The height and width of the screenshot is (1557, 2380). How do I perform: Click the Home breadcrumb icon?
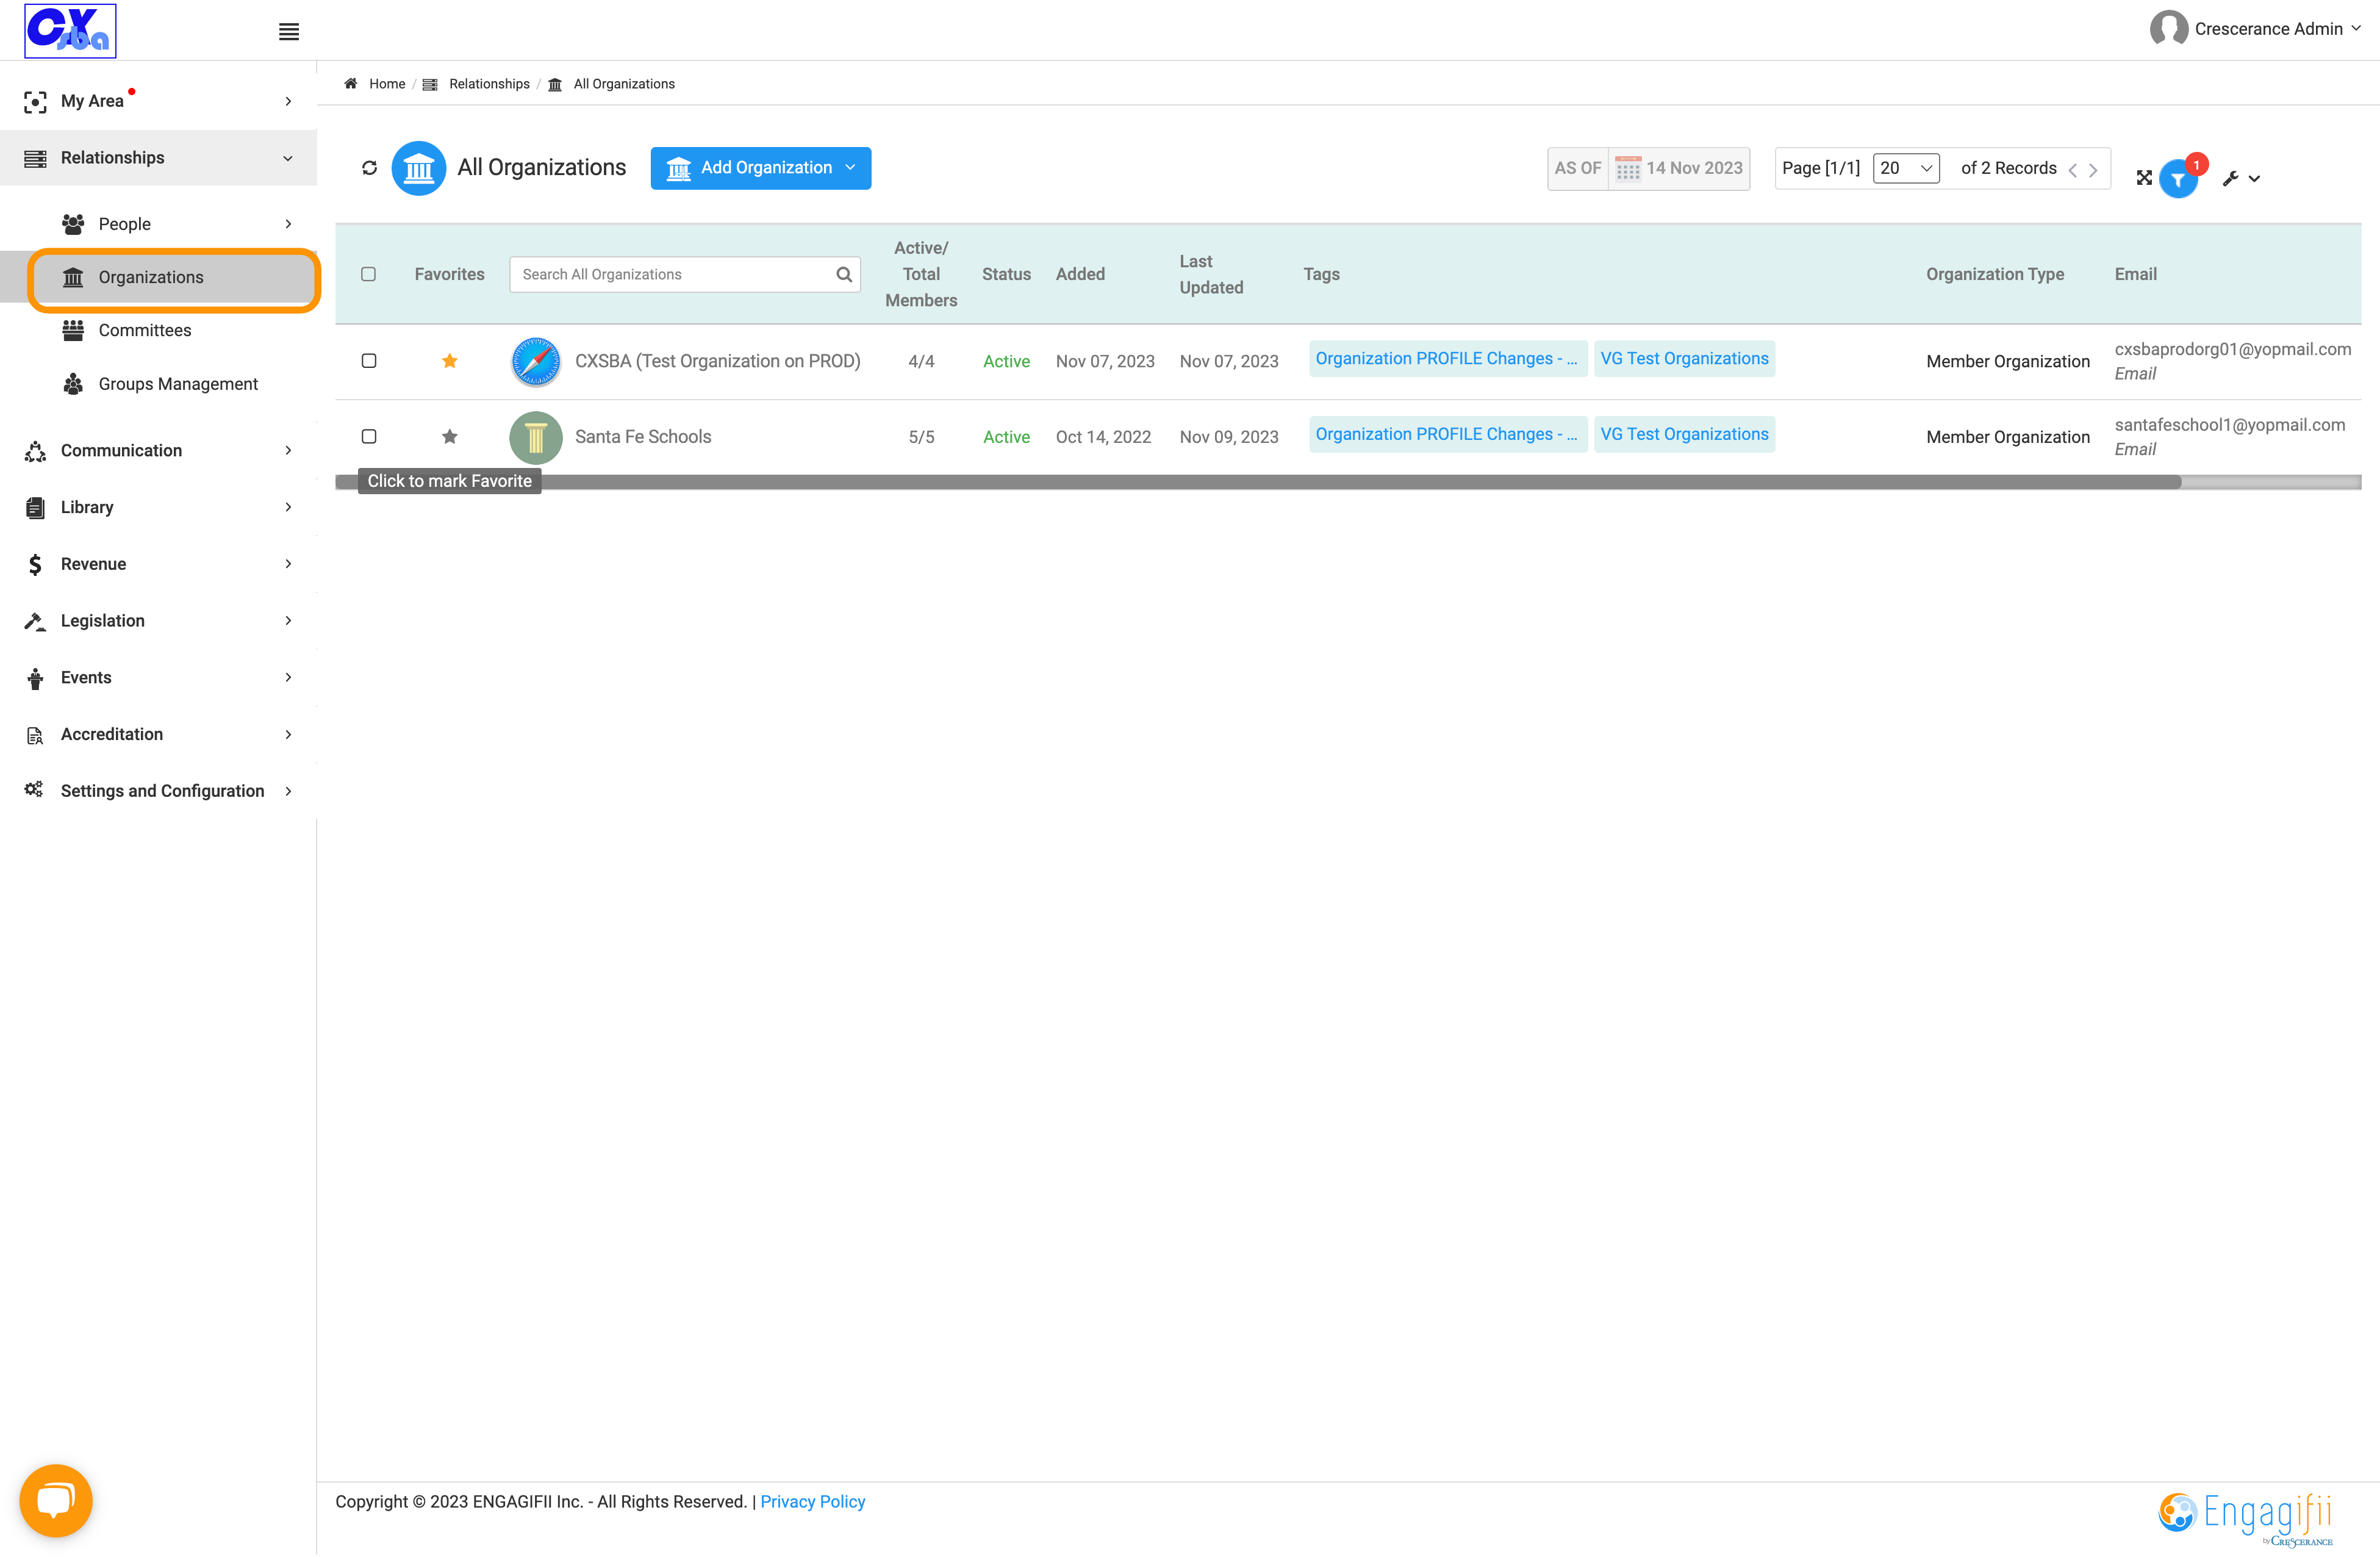tap(351, 84)
